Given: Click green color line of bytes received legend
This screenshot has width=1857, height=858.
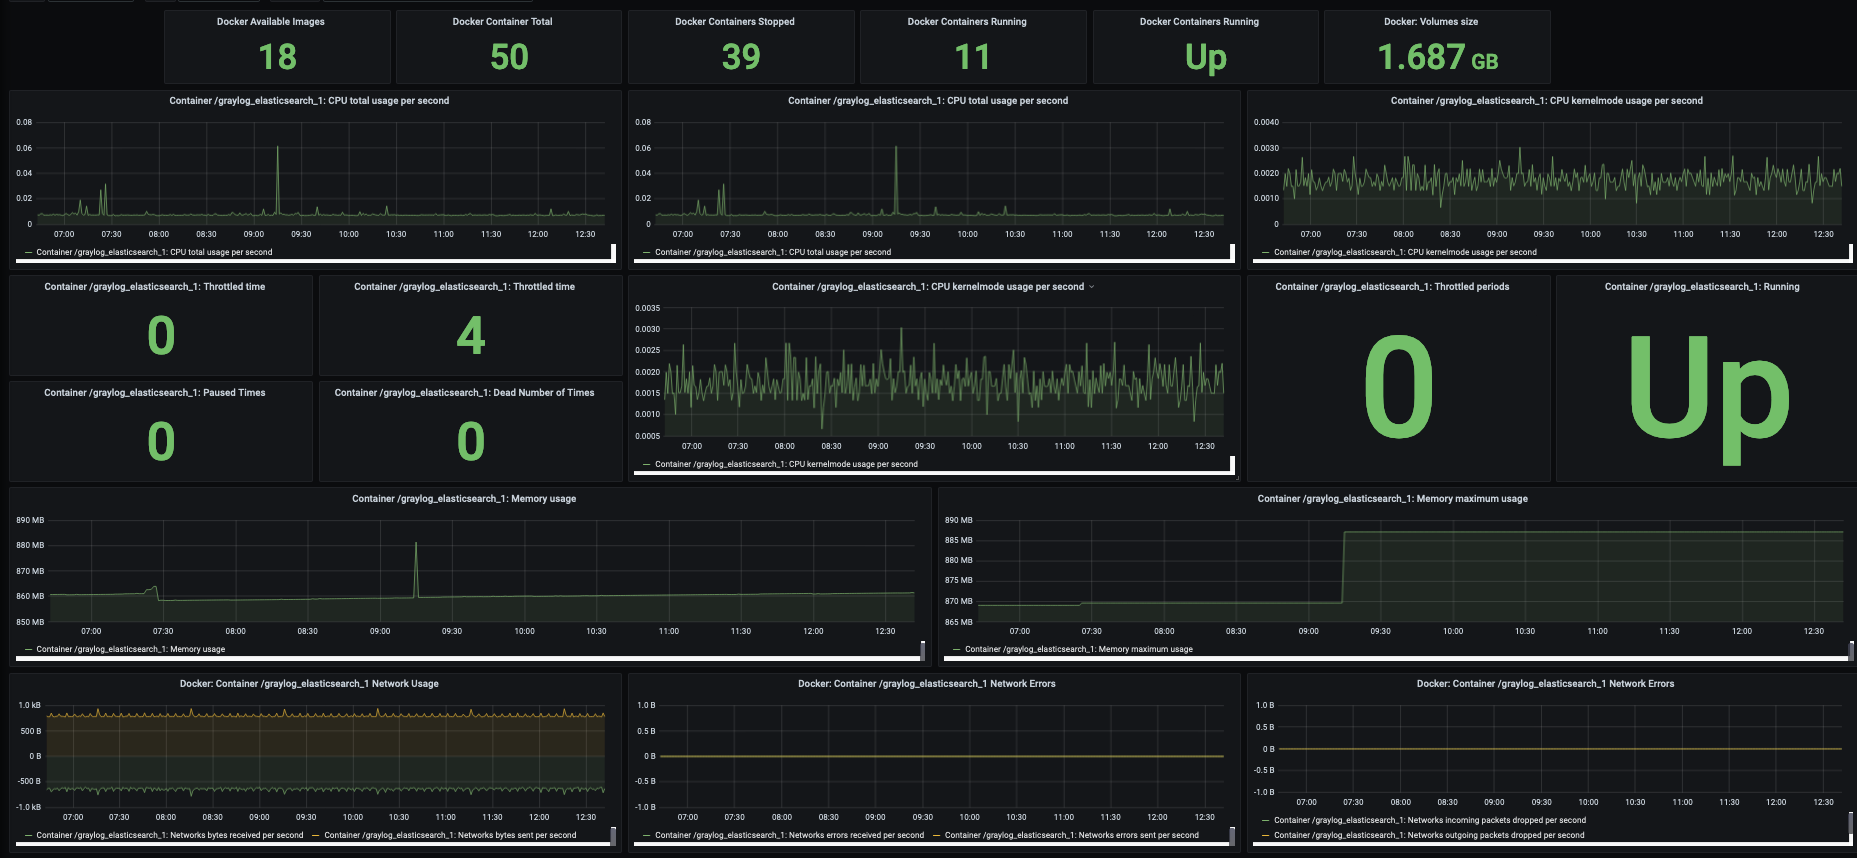Looking at the screenshot, I should (28, 835).
